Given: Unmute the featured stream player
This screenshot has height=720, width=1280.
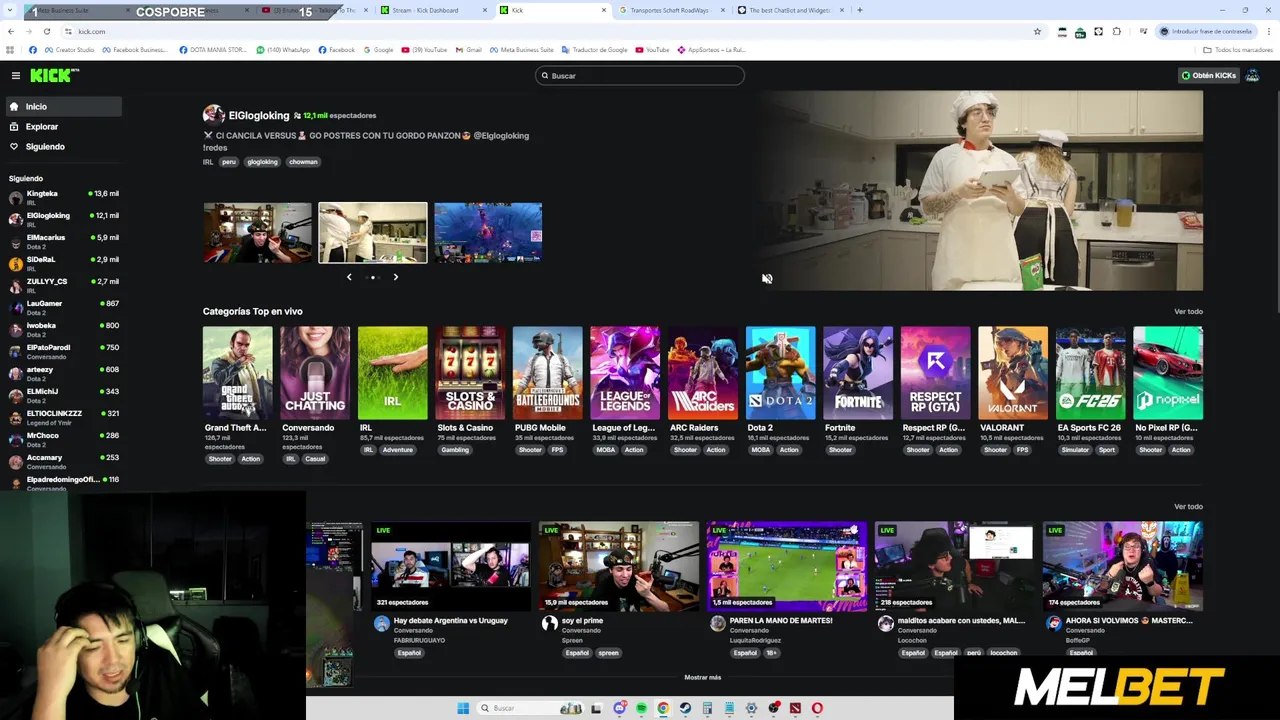Looking at the screenshot, I should [767, 279].
